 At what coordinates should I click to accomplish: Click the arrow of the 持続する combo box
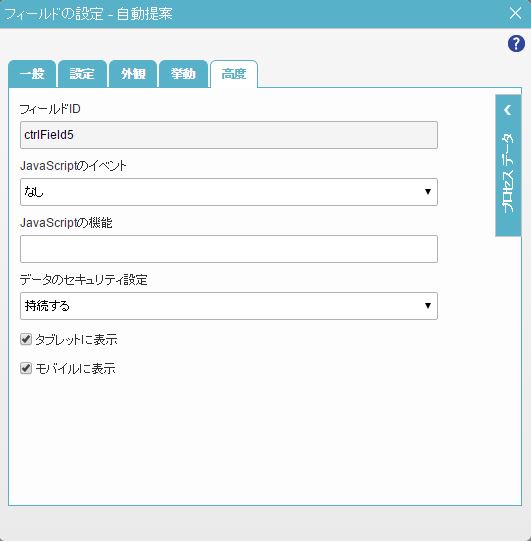(x=428, y=306)
